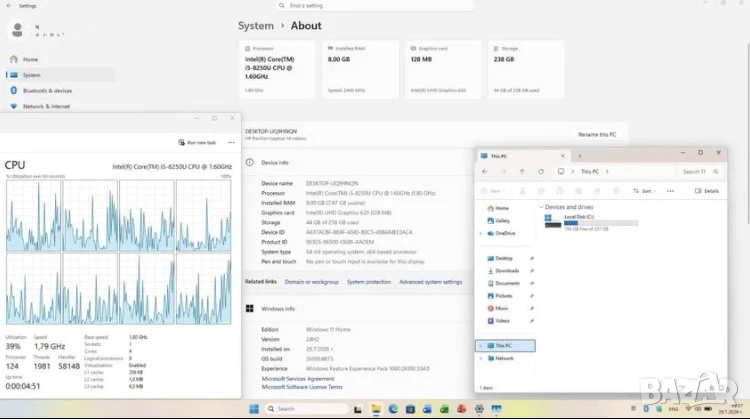Click the refresh icon in File Explorer
The height and width of the screenshot is (419, 750).
[541, 171]
